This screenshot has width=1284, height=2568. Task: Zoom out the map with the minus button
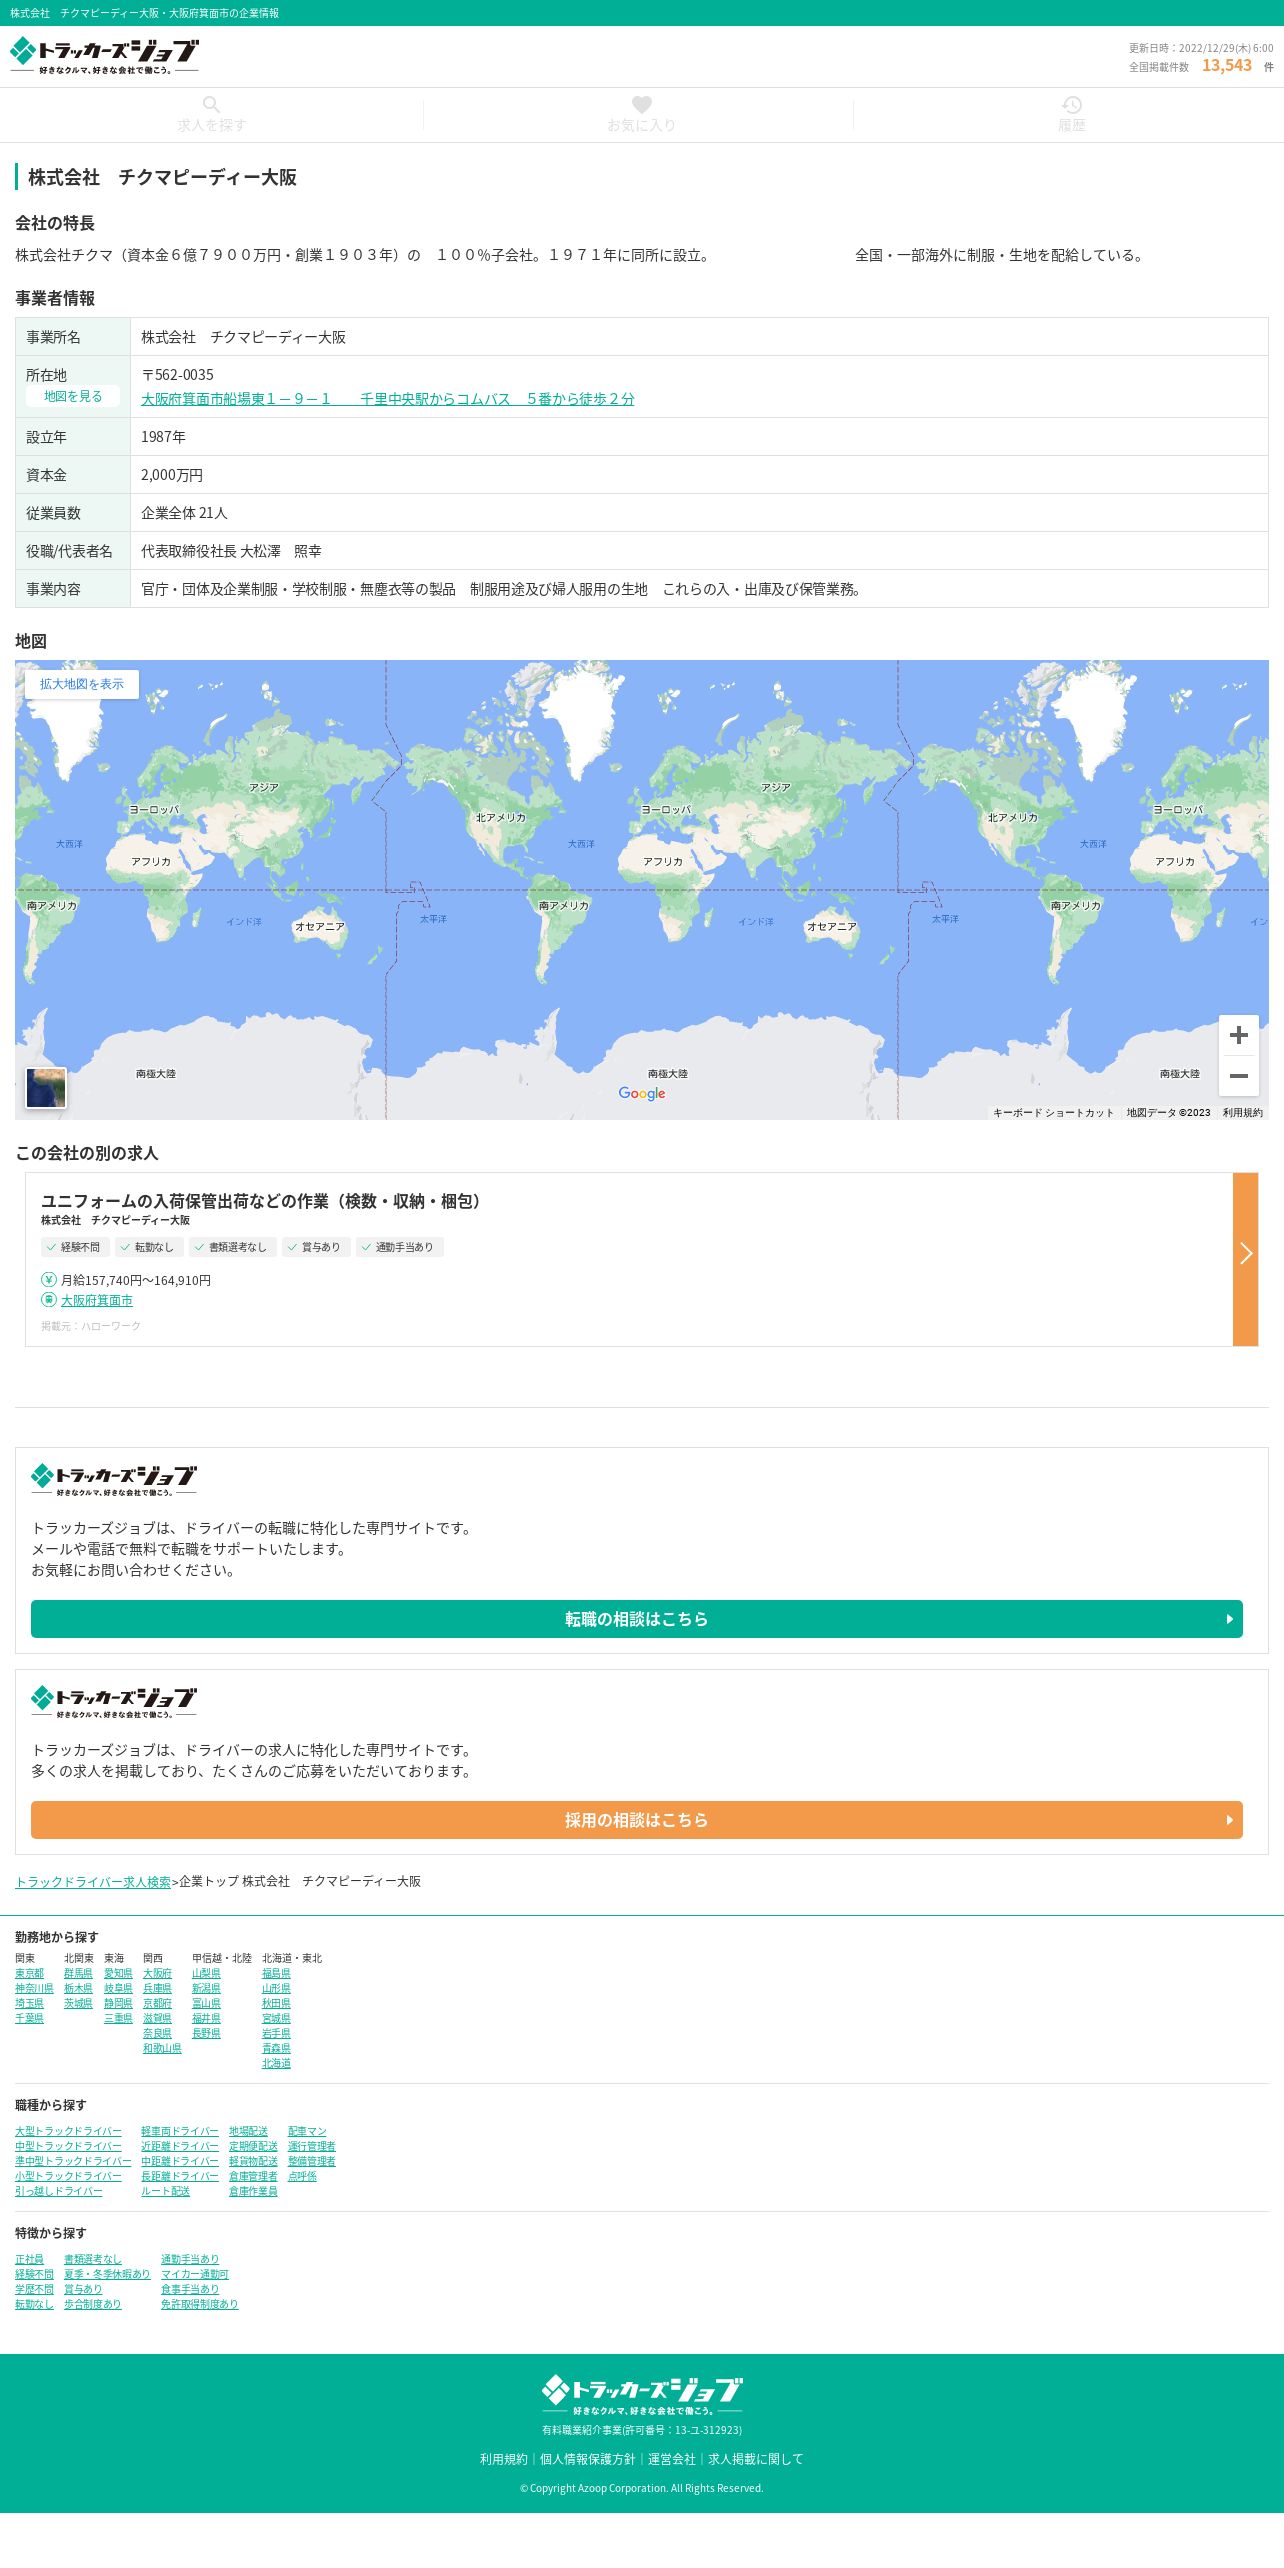click(x=1238, y=1076)
